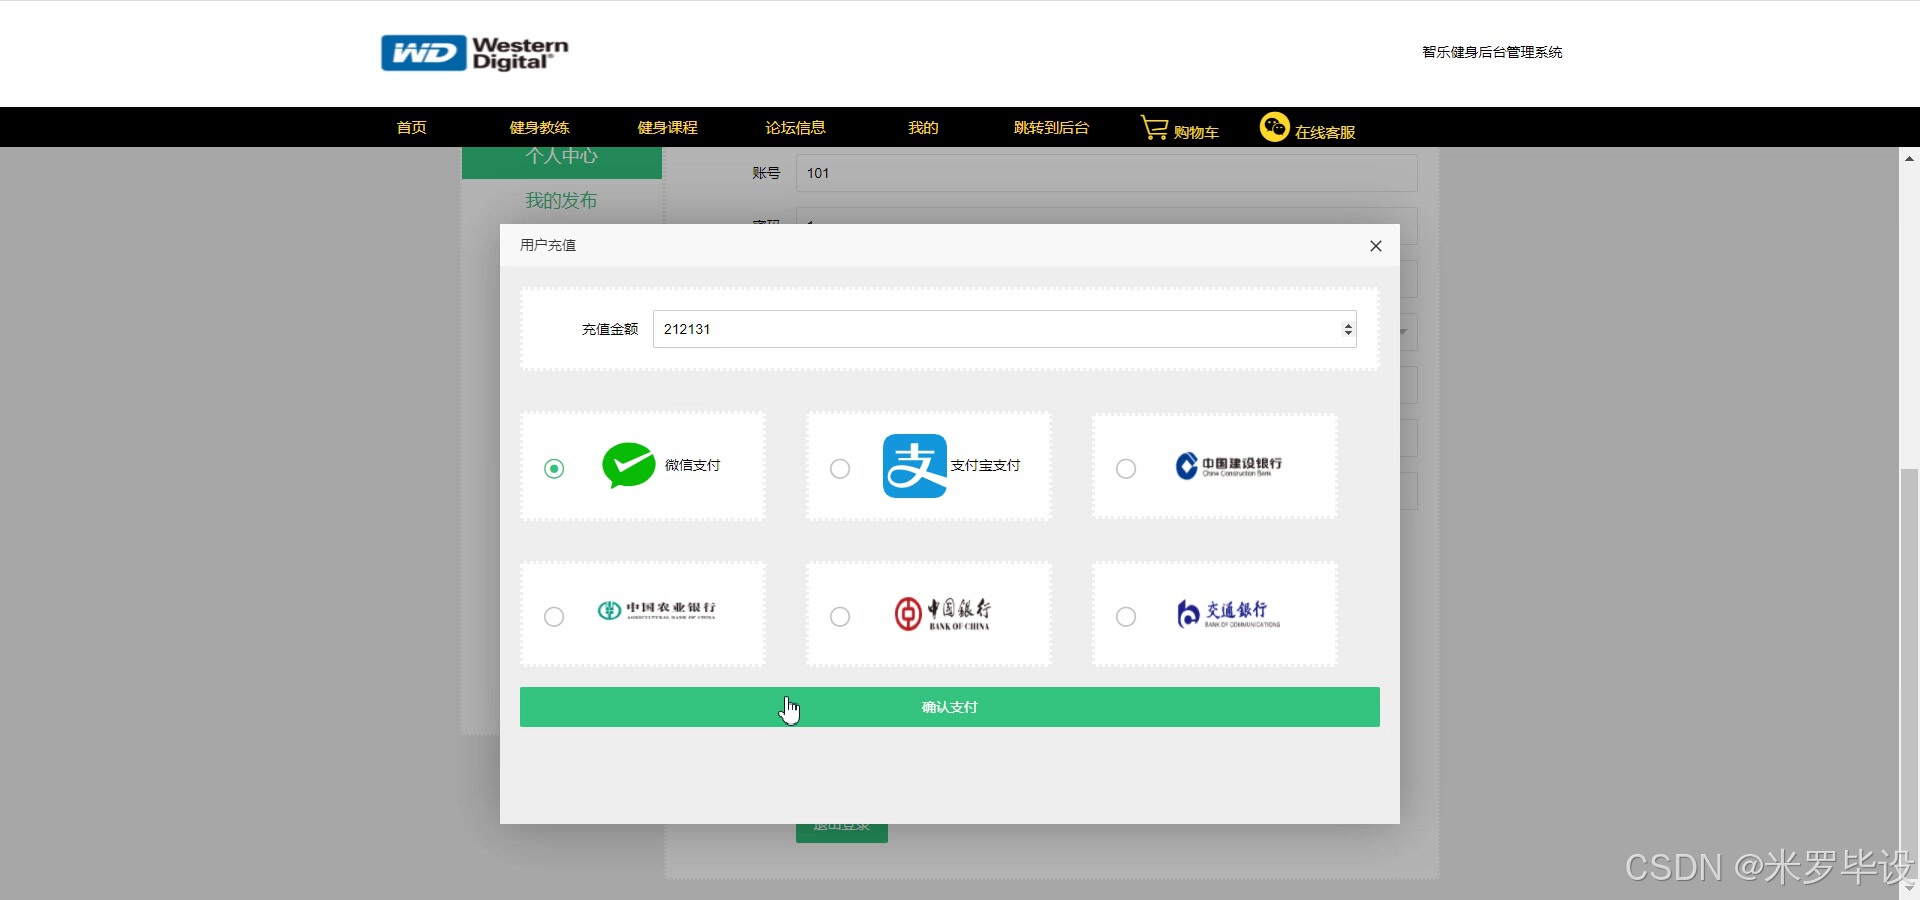The image size is (1920, 900).
Task: Click the 在线客服 text link
Action: coord(1325,132)
